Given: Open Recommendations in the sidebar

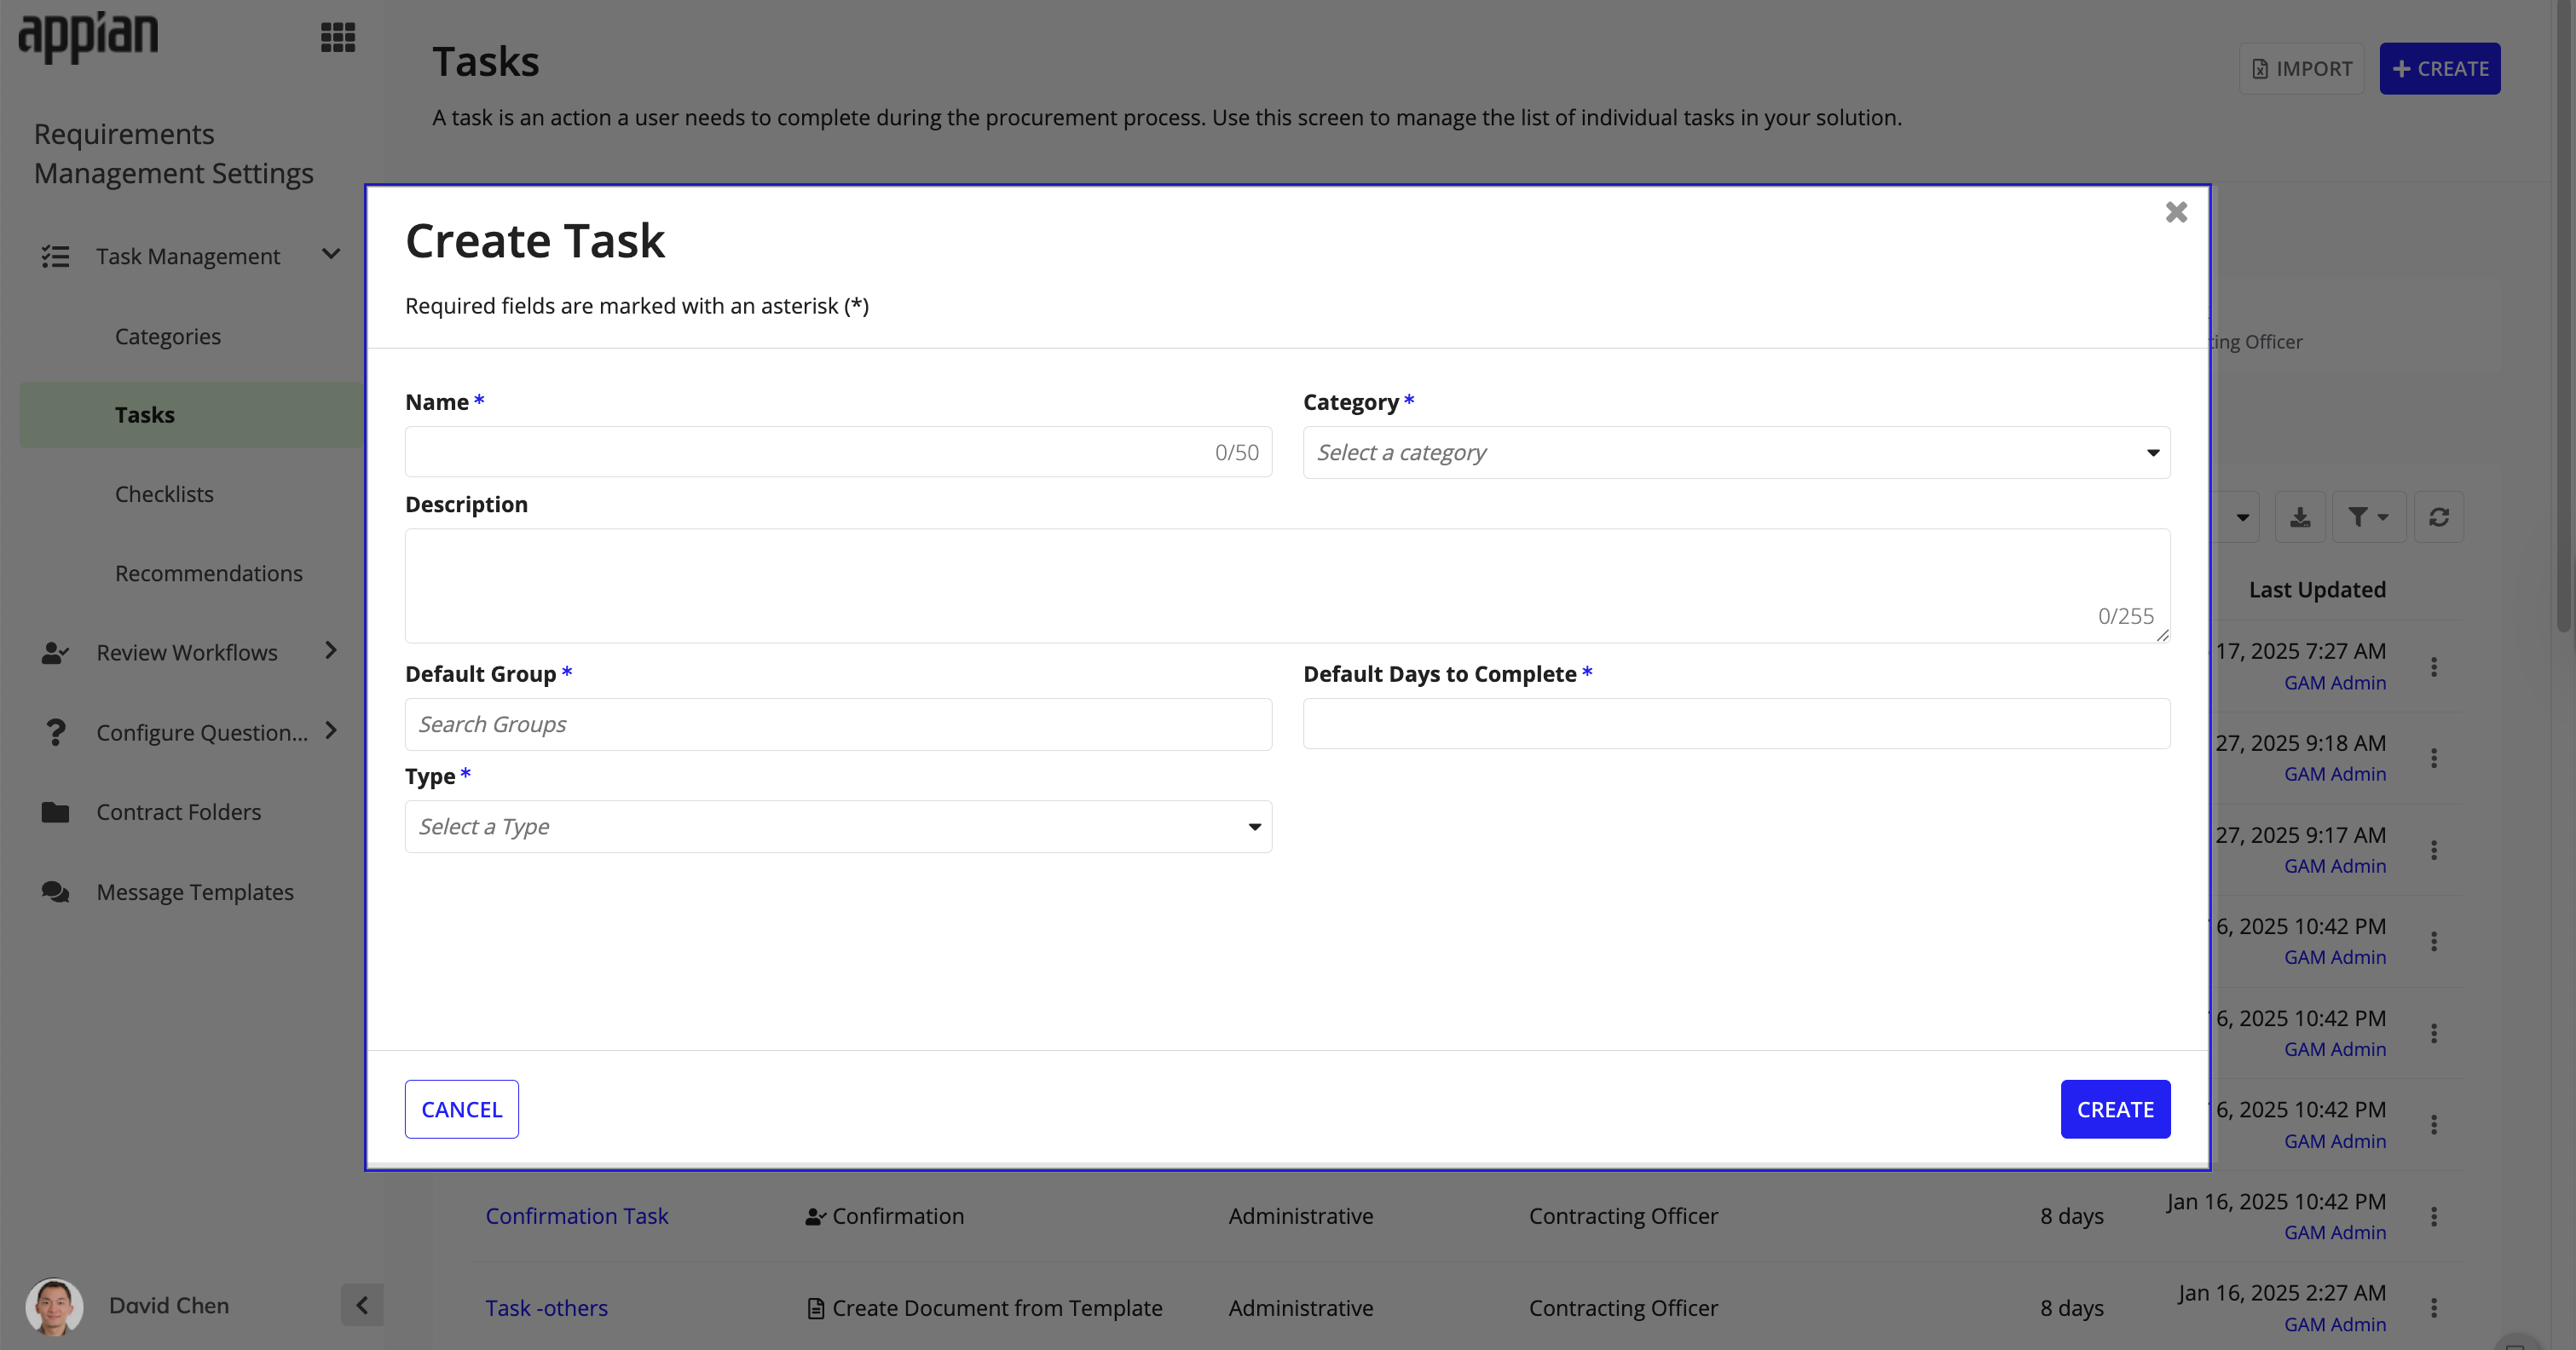Looking at the screenshot, I should click(208, 574).
